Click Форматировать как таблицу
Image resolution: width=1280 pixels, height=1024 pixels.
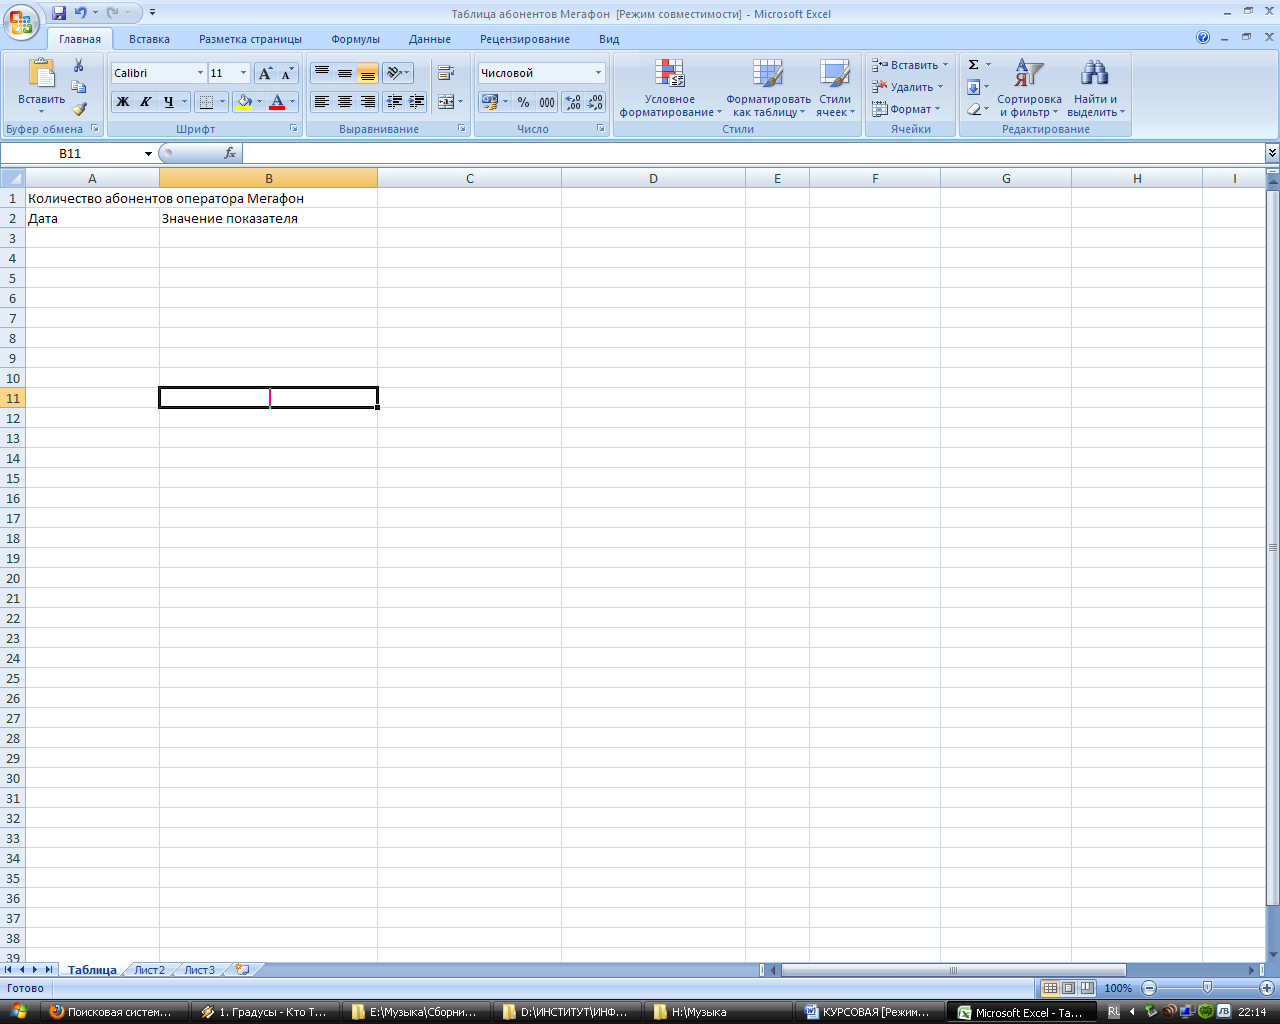768,88
